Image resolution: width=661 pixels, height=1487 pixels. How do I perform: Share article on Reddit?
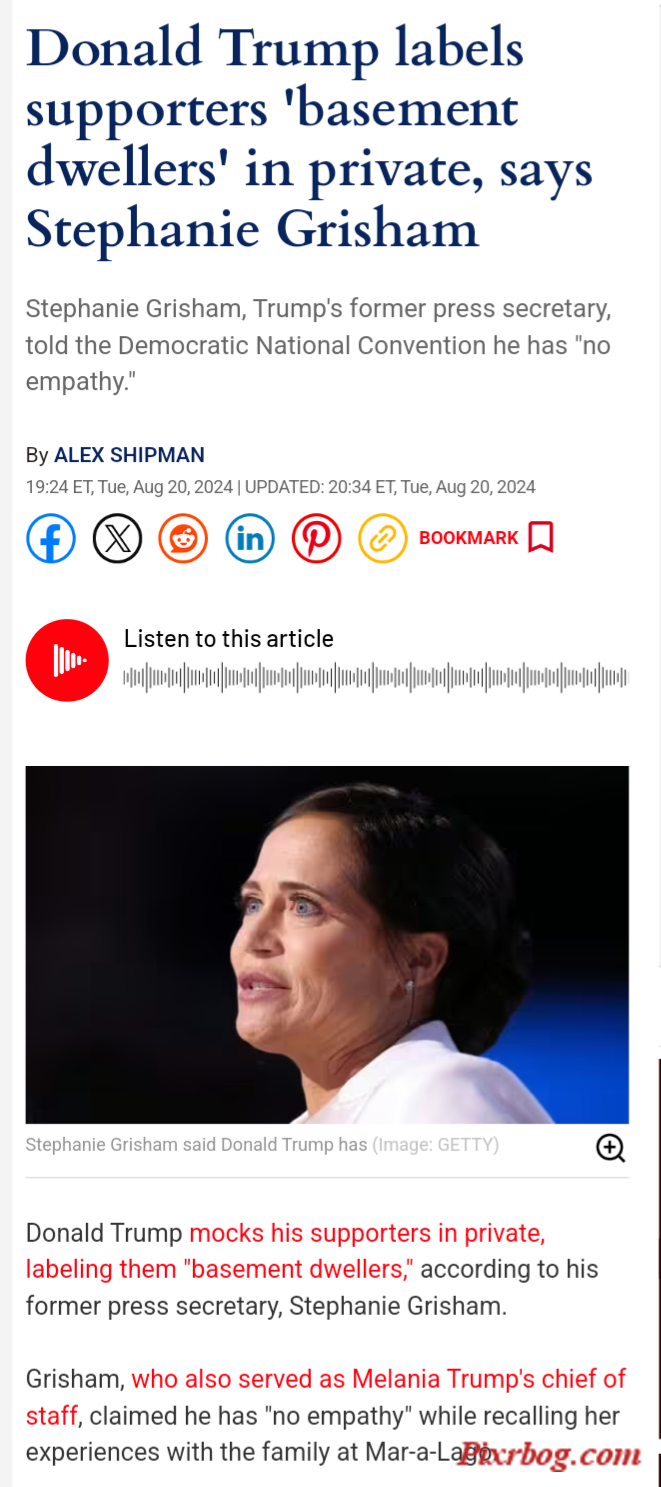point(183,538)
